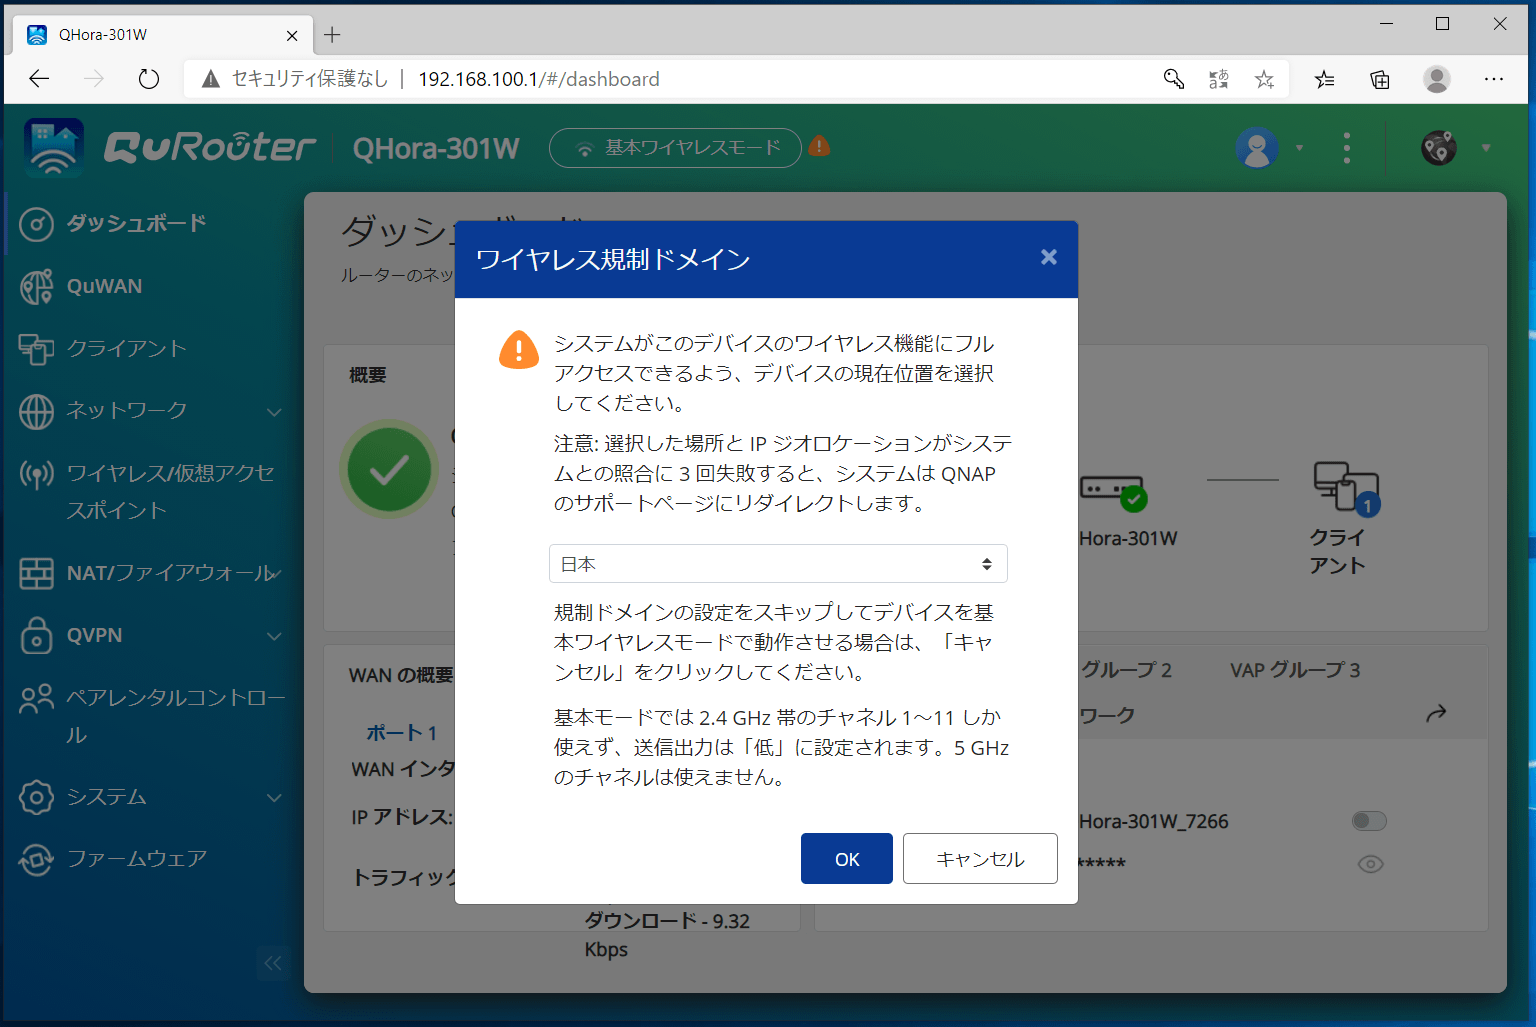1536x1027 pixels.
Task: Toggle the QHora-301W_7266 wireless switch
Action: pyautogui.click(x=1369, y=821)
